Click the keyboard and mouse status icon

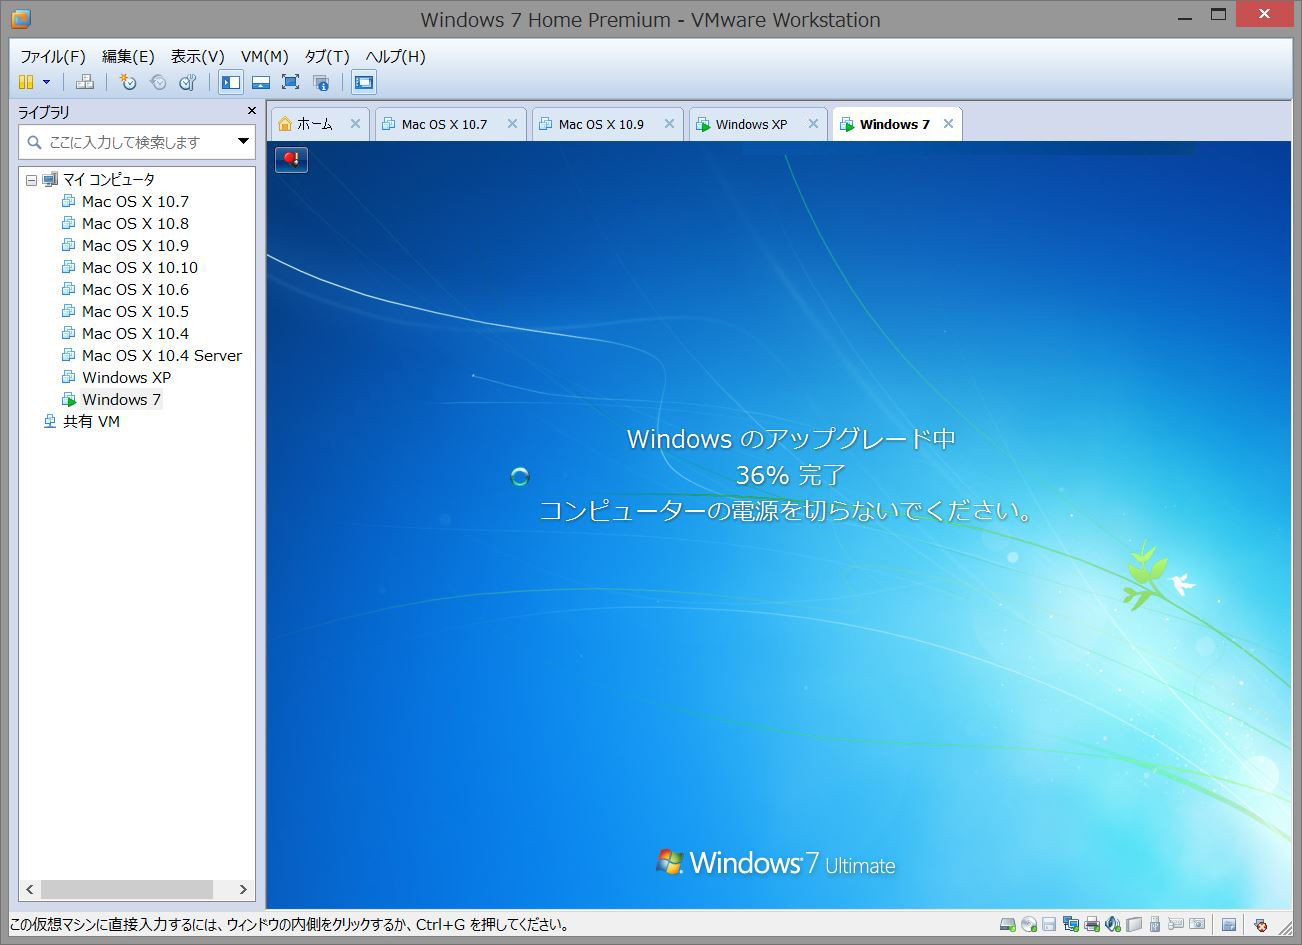1176,925
